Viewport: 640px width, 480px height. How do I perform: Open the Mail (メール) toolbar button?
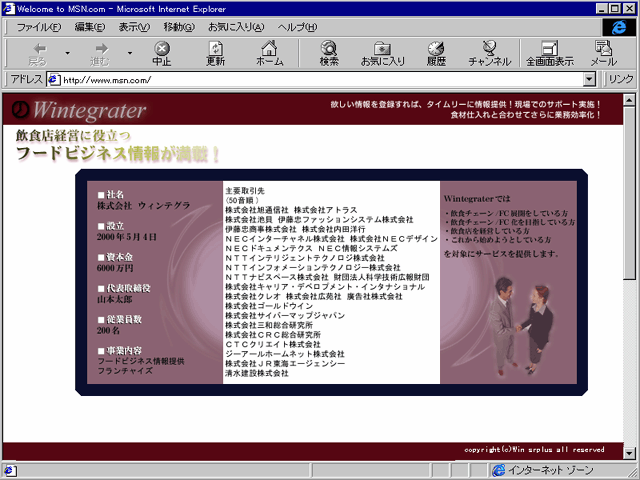click(x=603, y=53)
